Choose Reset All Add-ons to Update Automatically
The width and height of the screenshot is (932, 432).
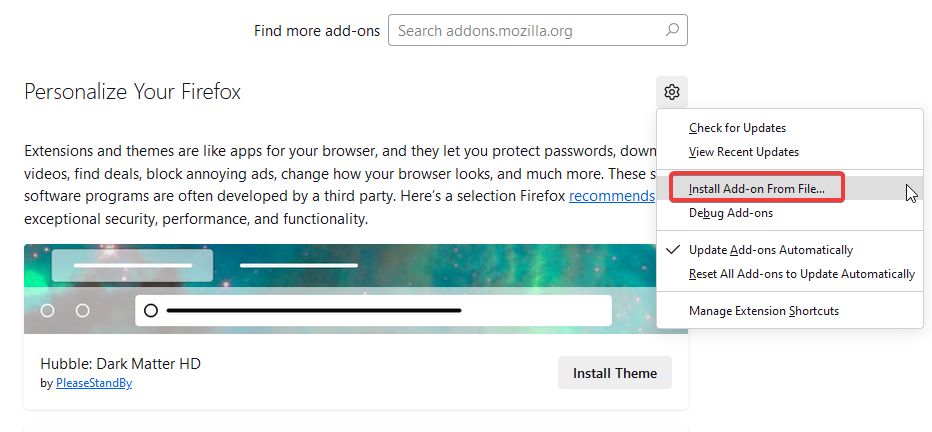tap(801, 274)
